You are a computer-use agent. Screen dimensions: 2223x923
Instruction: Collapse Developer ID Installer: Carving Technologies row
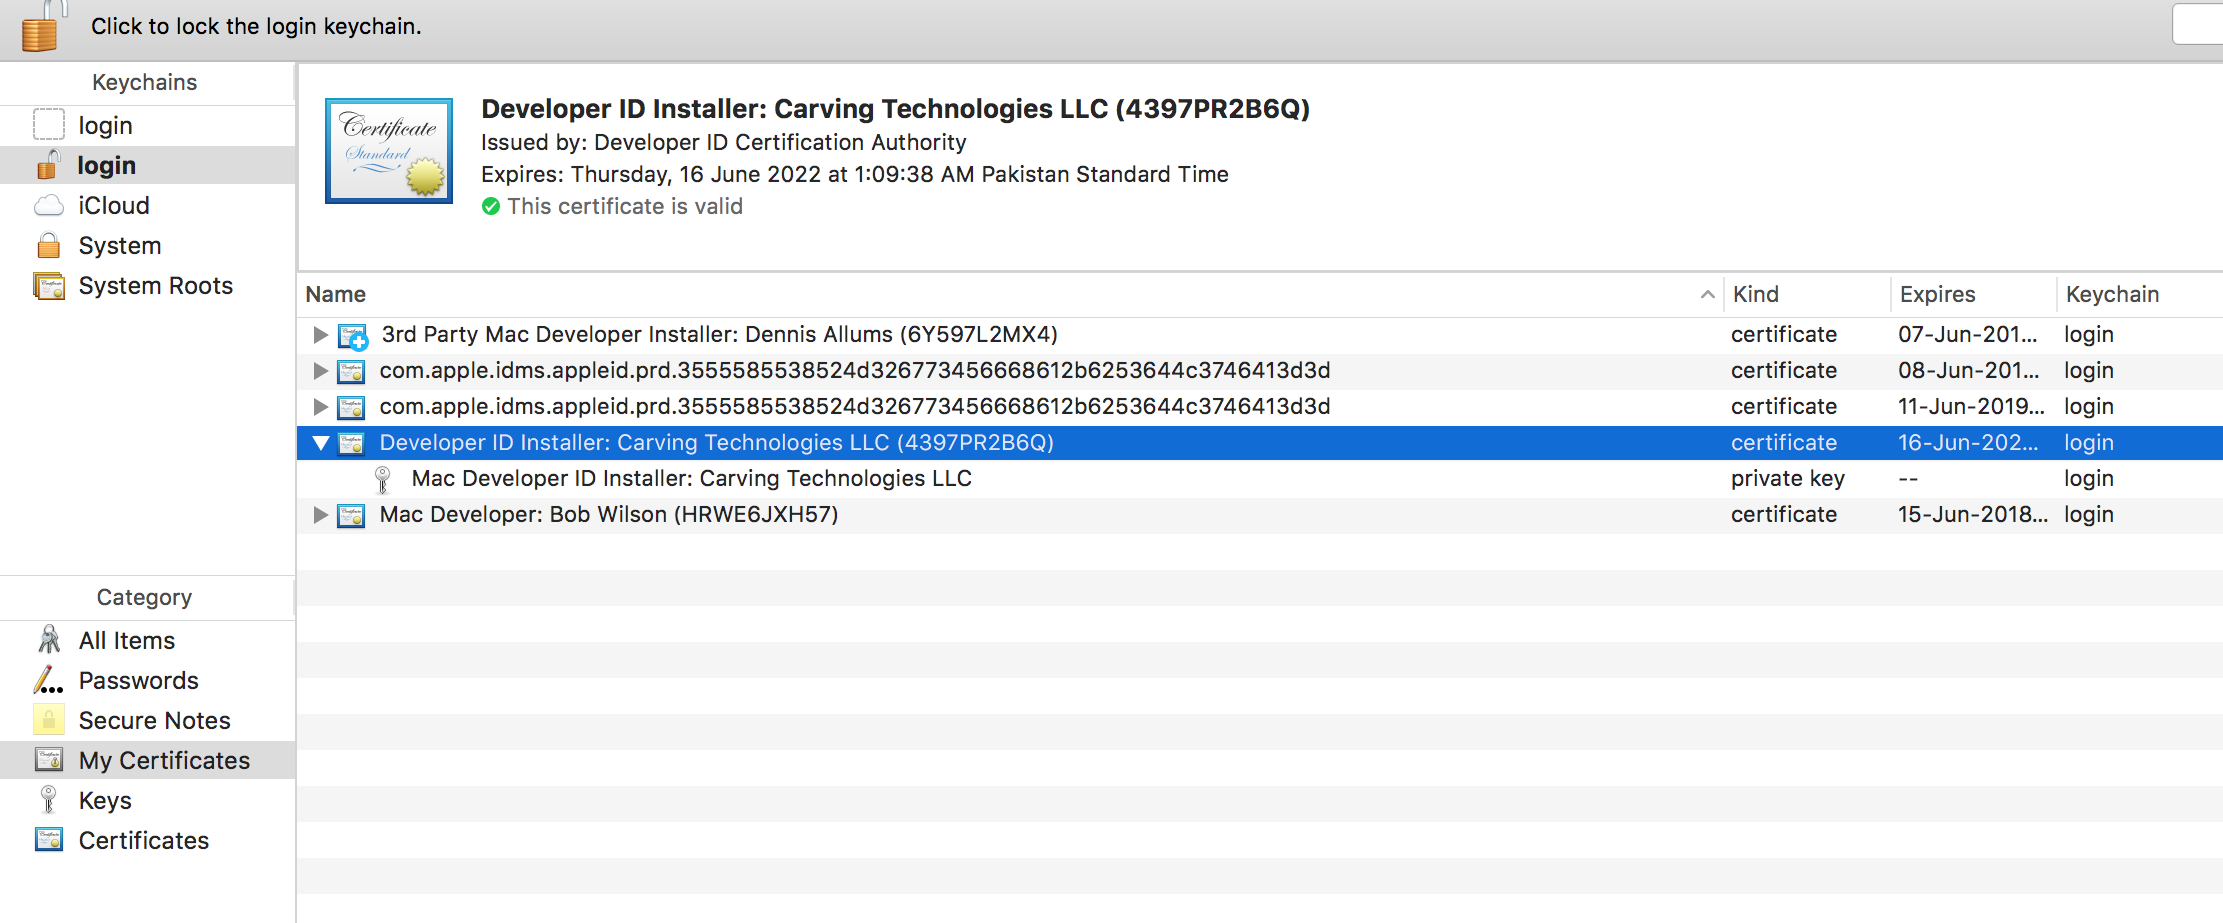click(x=321, y=442)
